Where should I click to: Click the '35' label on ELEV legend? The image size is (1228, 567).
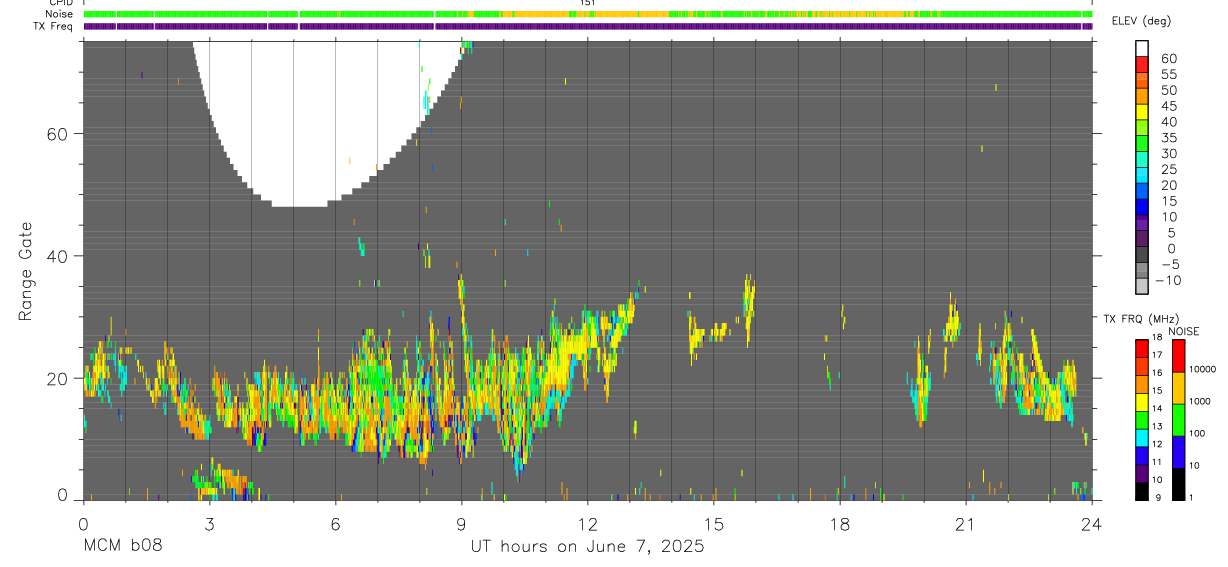point(1169,137)
